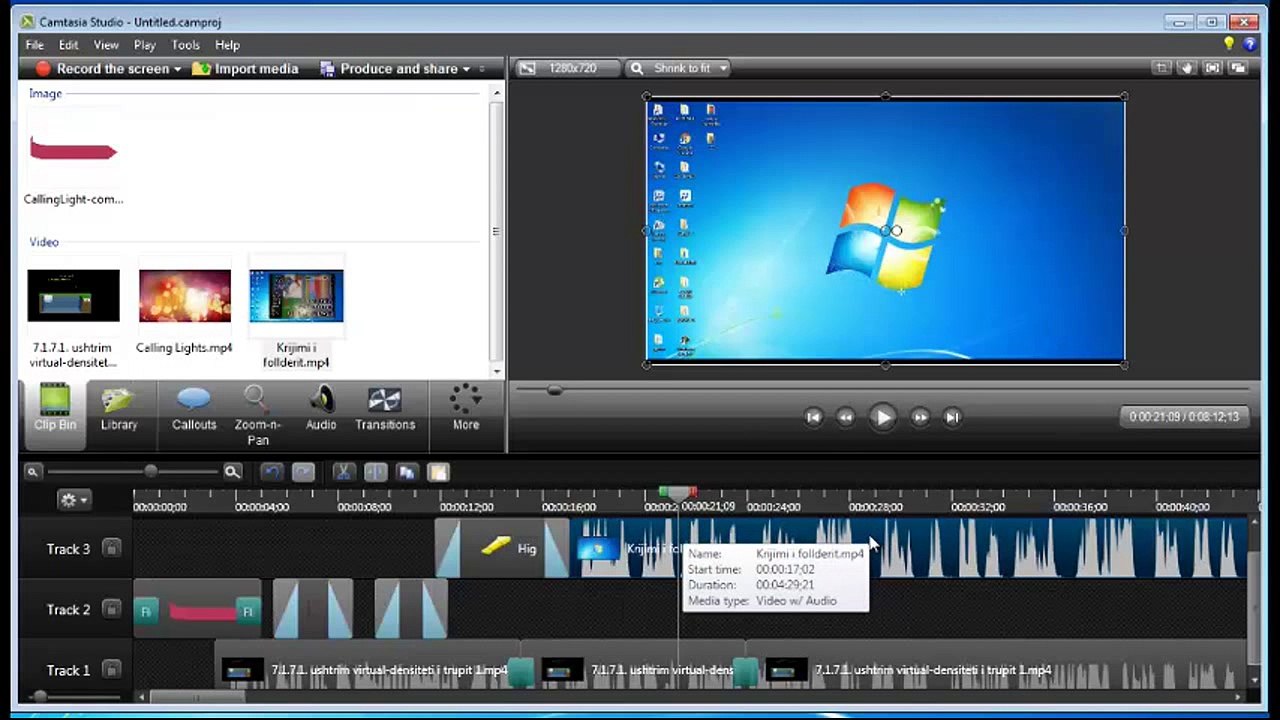Image resolution: width=1280 pixels, height=720 pixels.
Task: Jump to next clip in preview
Action: click(x=953, y=417)
